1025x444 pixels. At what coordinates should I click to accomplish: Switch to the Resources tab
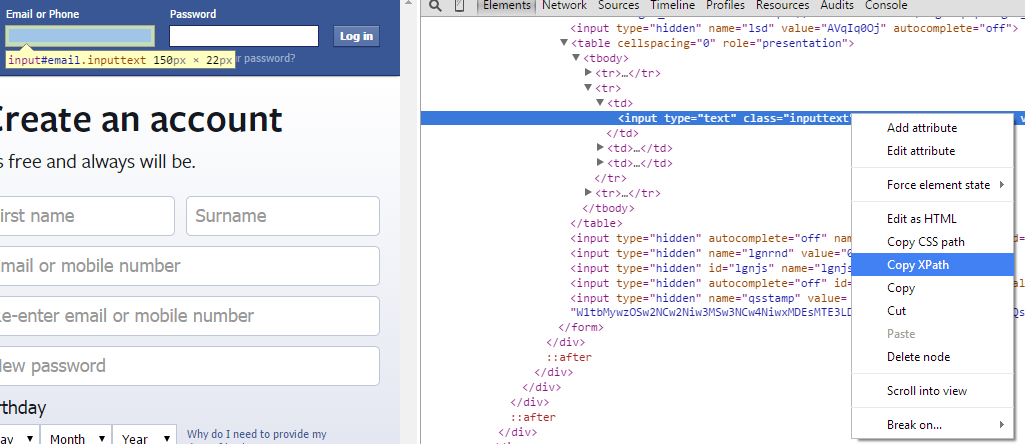click(x=782, y=5)
